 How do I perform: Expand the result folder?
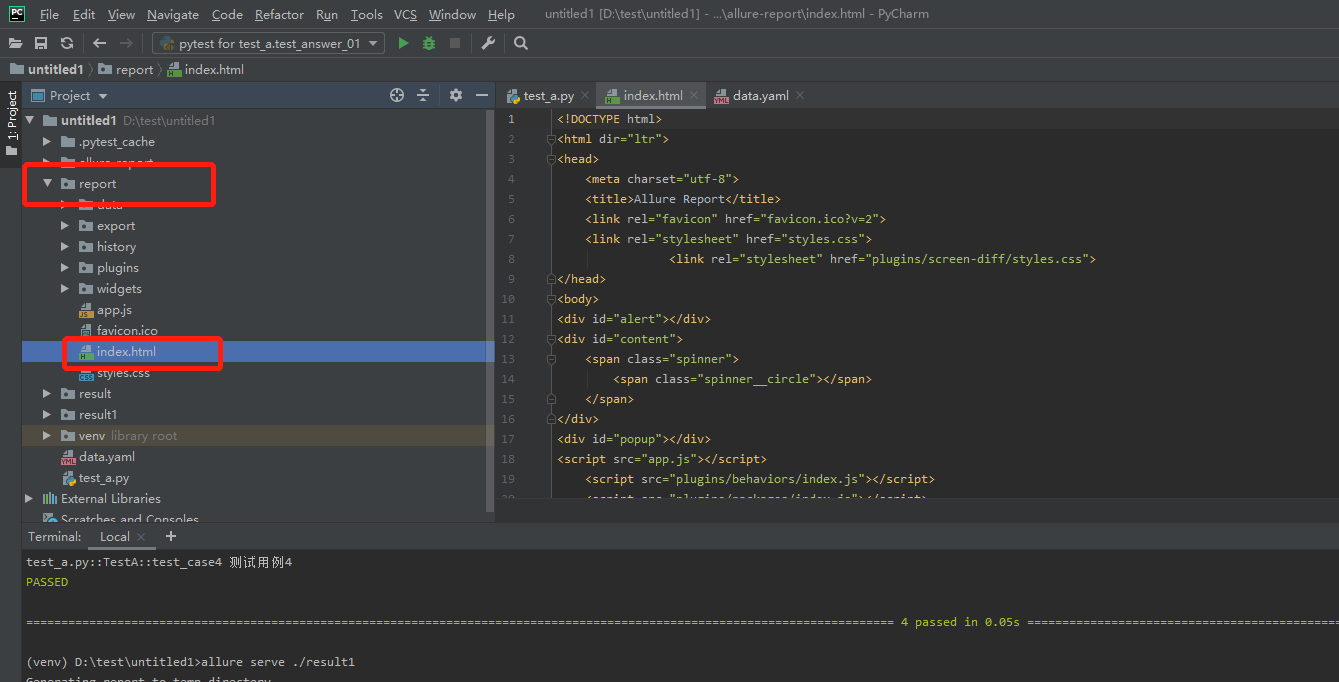click(x=47, y=394)
